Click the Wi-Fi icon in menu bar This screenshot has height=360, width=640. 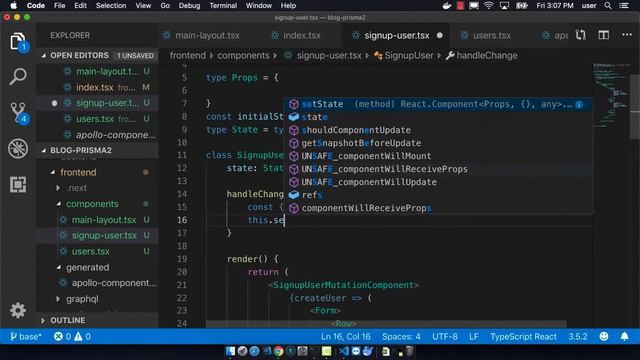[488, 6]
